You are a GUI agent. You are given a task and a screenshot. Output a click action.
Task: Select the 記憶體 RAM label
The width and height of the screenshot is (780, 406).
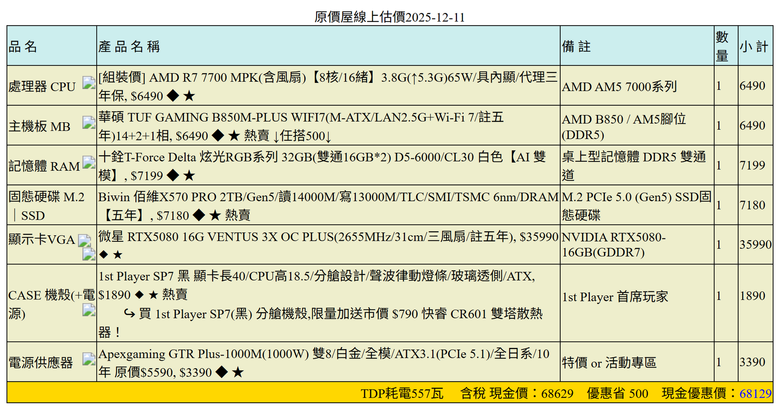pos(44,166)
